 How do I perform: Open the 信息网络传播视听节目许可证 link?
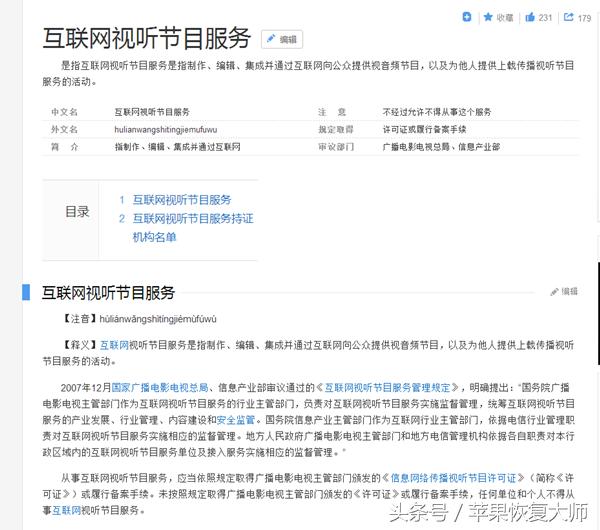(x=453, y=478)
